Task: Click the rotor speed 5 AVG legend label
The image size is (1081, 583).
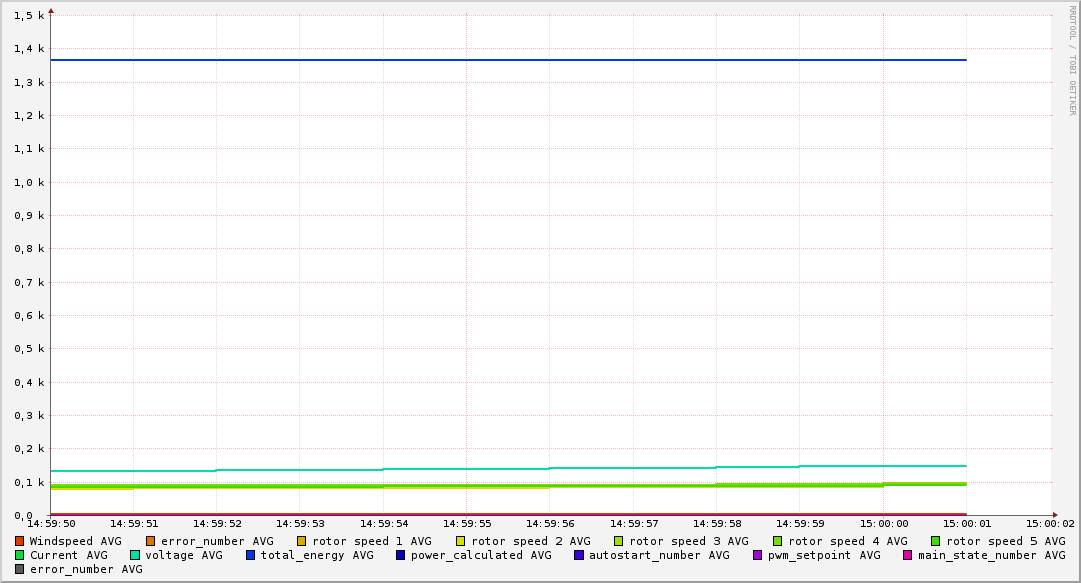Action: pos(1005,541)
